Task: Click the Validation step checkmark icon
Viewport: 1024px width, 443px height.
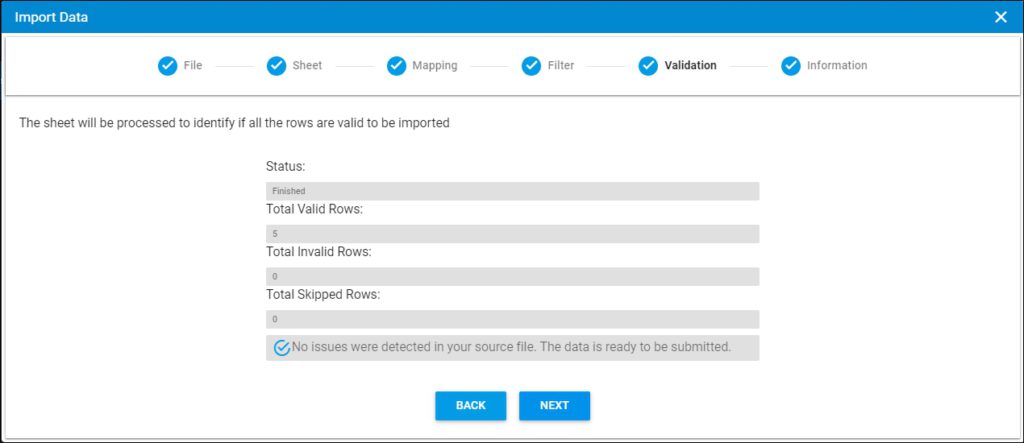Action: point(648,66)
